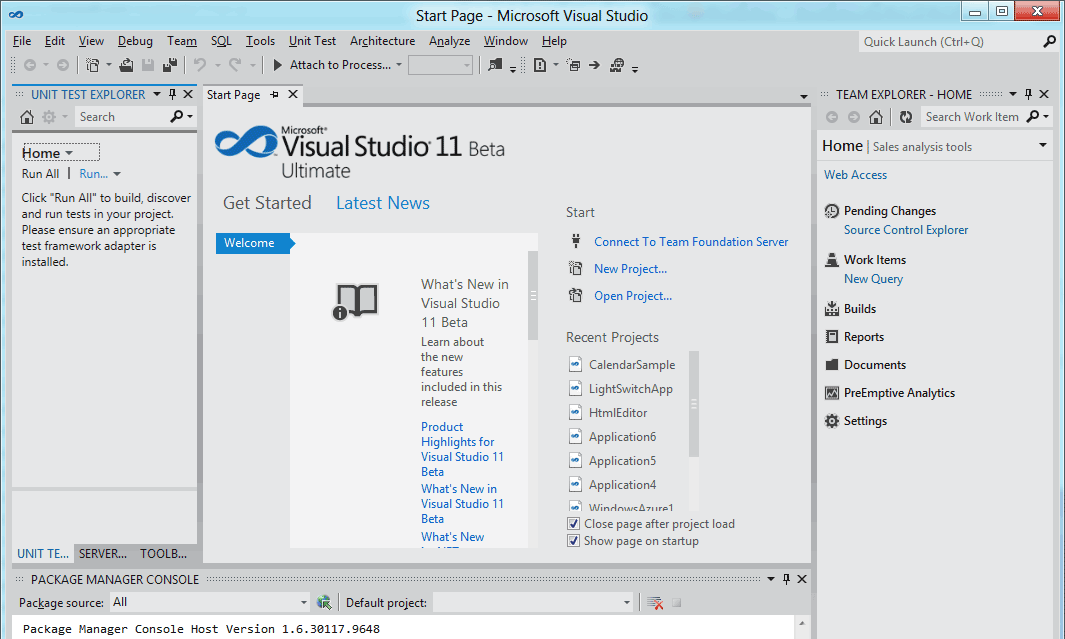
Task: Open Package Manager settings globe icon
Action: (324, 602)
